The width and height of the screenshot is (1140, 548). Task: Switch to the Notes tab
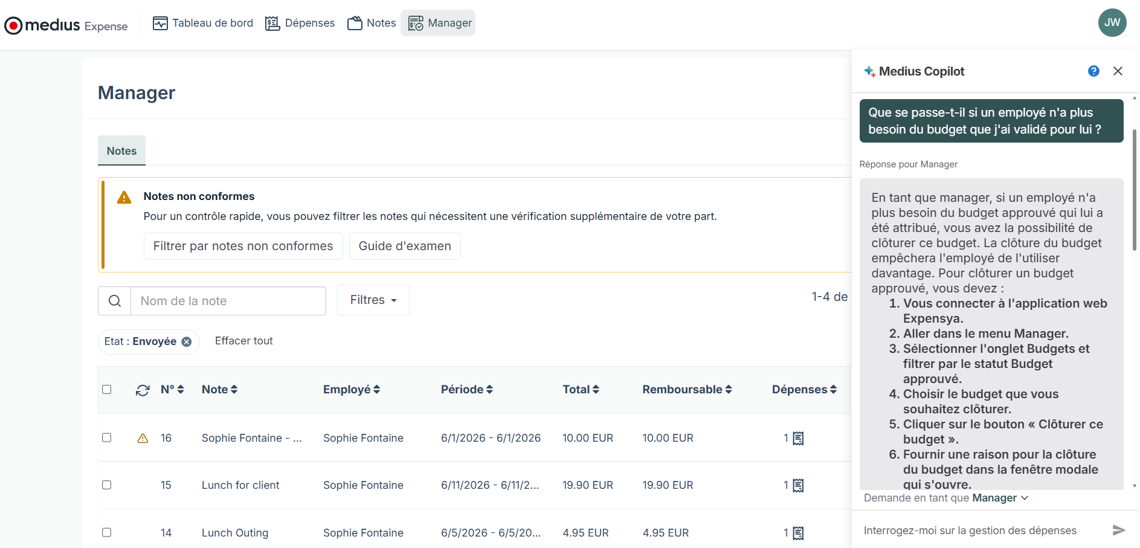(121, 150)
